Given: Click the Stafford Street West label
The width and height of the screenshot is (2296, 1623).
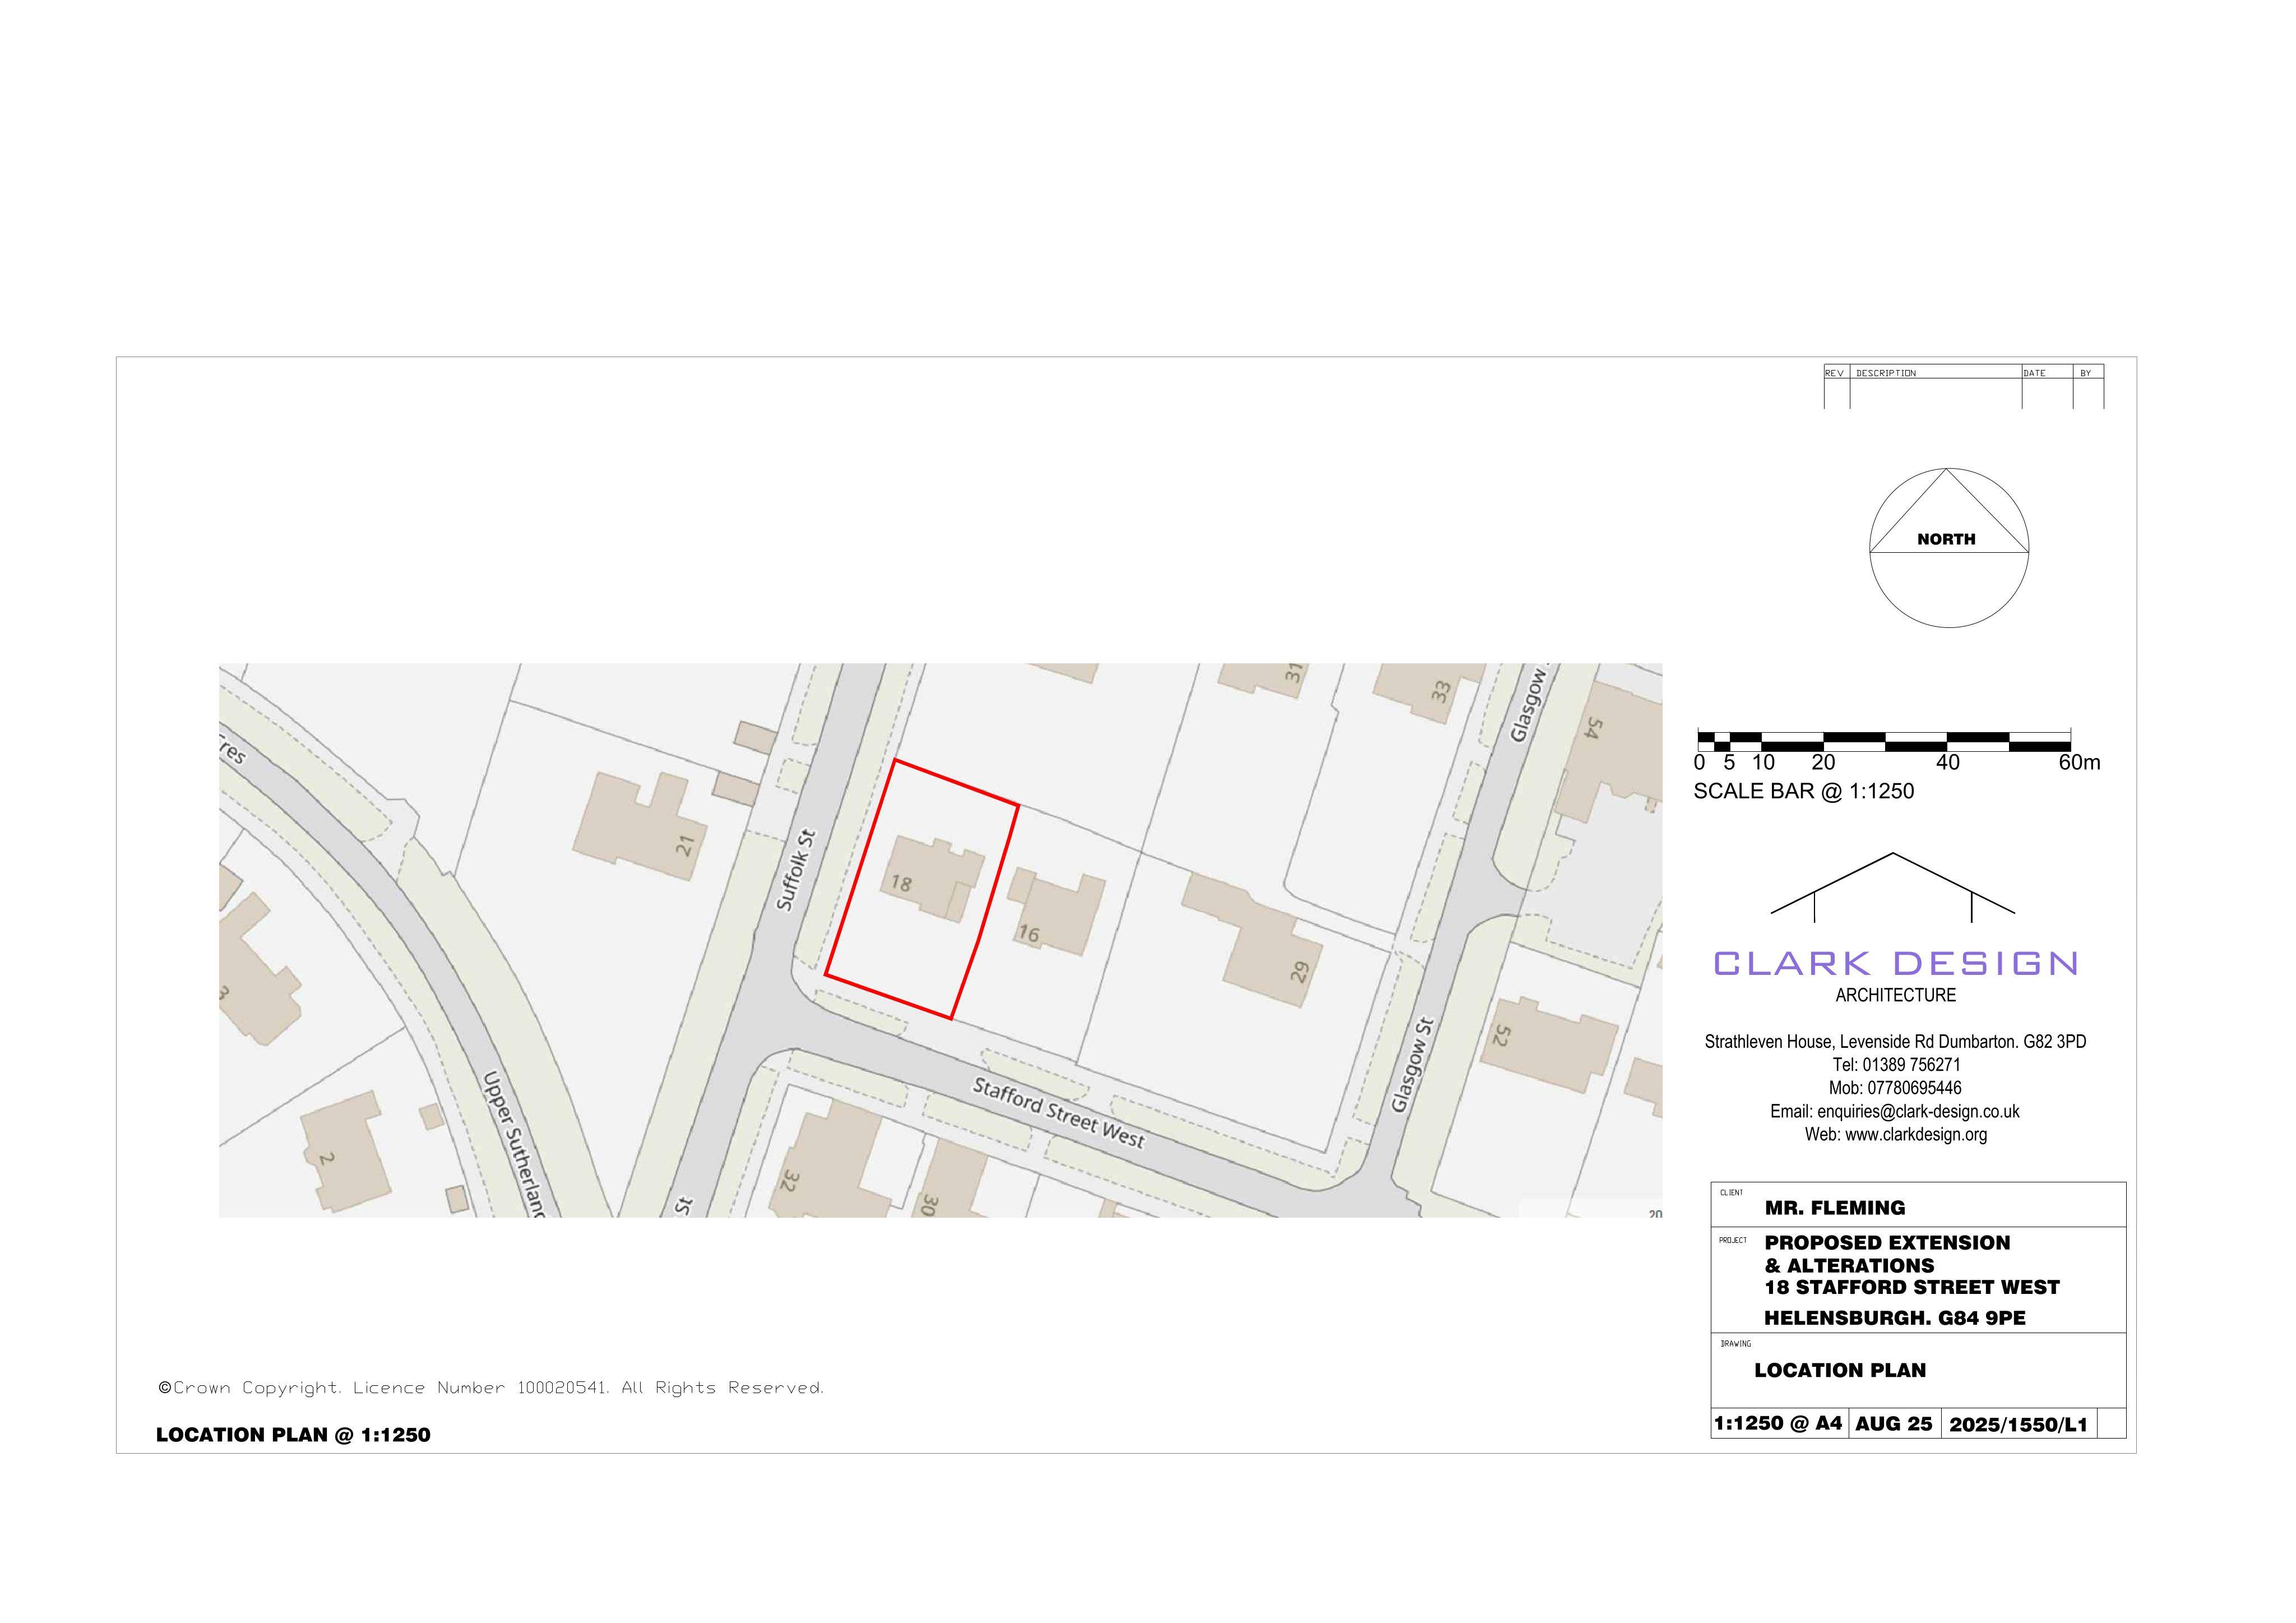Looking at the screenshot, I should [x=1059, y=1112].
